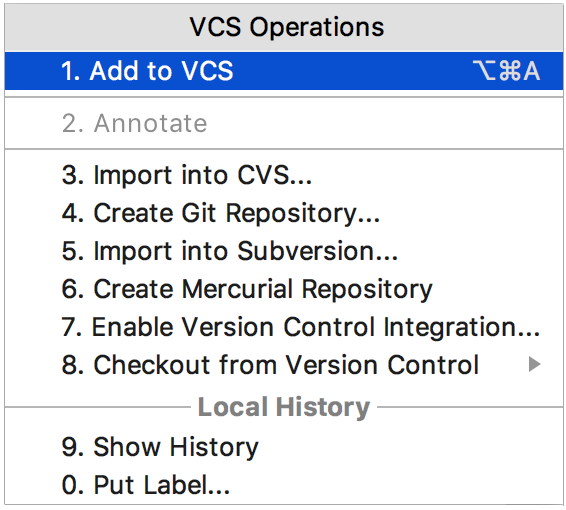Select Import into Subversion...
The image size is (566, 510).
(x=284, y=251)
